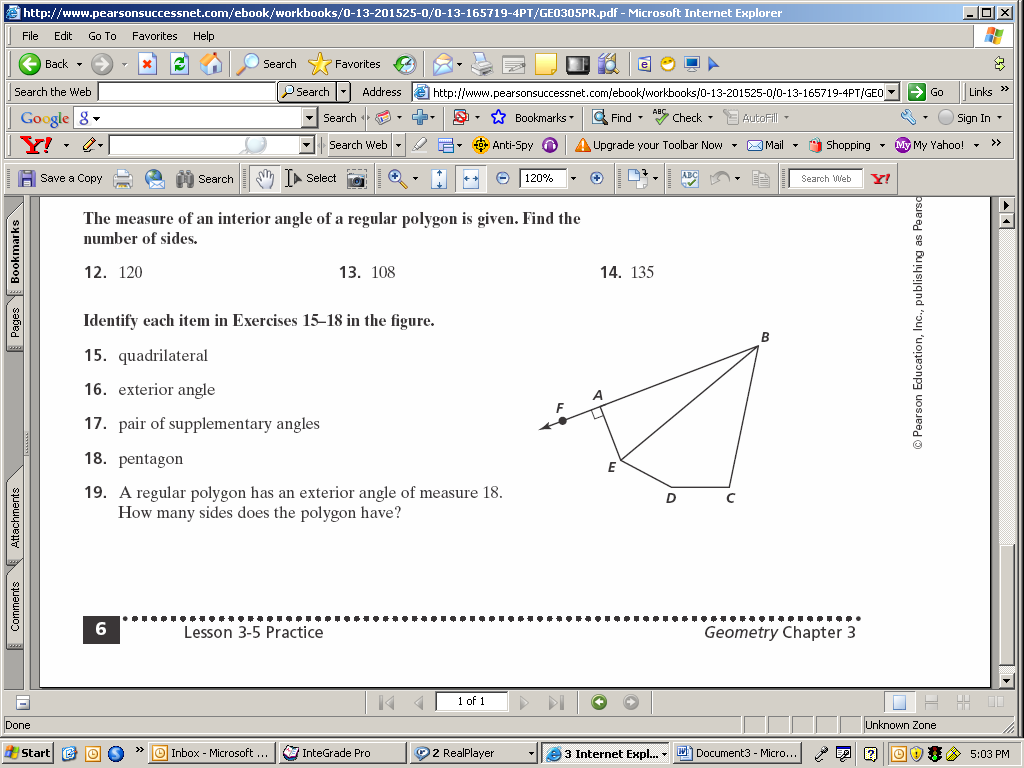The height and width of the screenshot is (768, 1024).
Task: Click the page number field
Action: [471, 702]
